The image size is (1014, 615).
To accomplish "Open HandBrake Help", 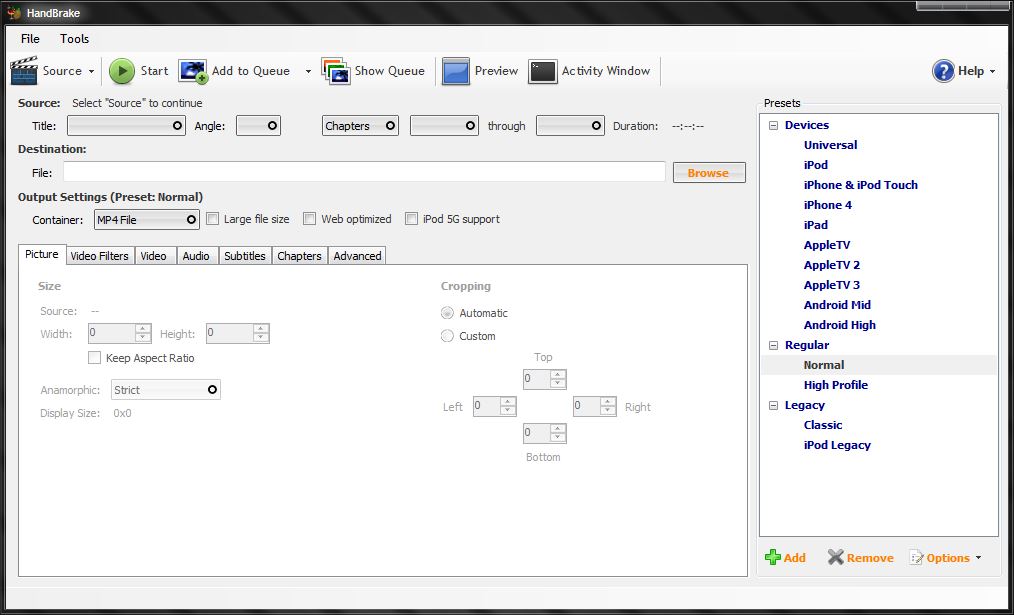I will (963, 71).
